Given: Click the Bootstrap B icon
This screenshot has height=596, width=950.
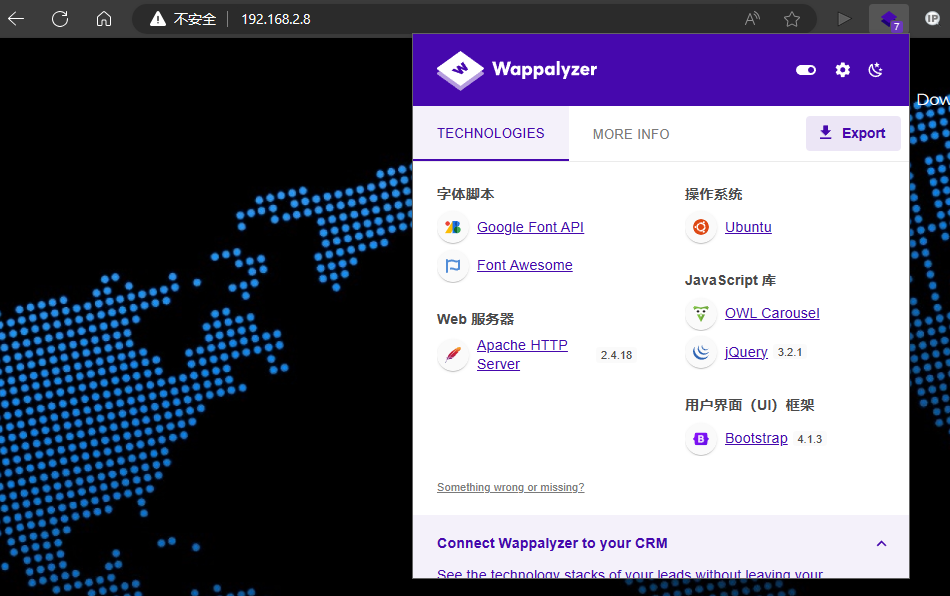Looking at the screenshot, I should [x=701, y=439].
